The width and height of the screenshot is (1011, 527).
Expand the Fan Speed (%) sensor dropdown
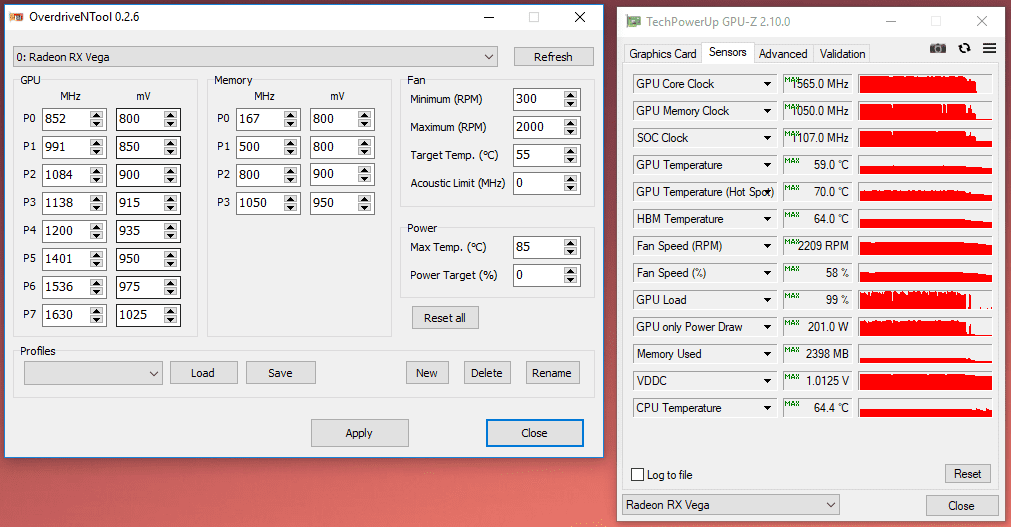[x=767, y=273]
